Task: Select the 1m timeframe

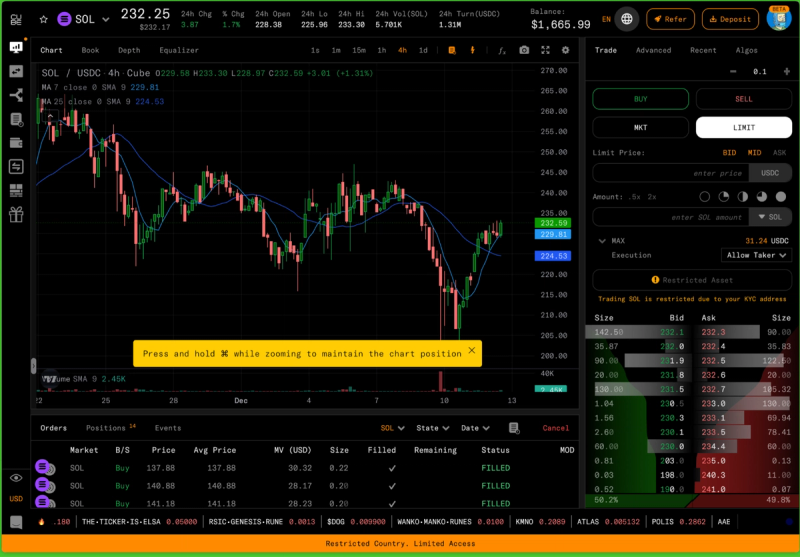Action: (x=336, y=50)
